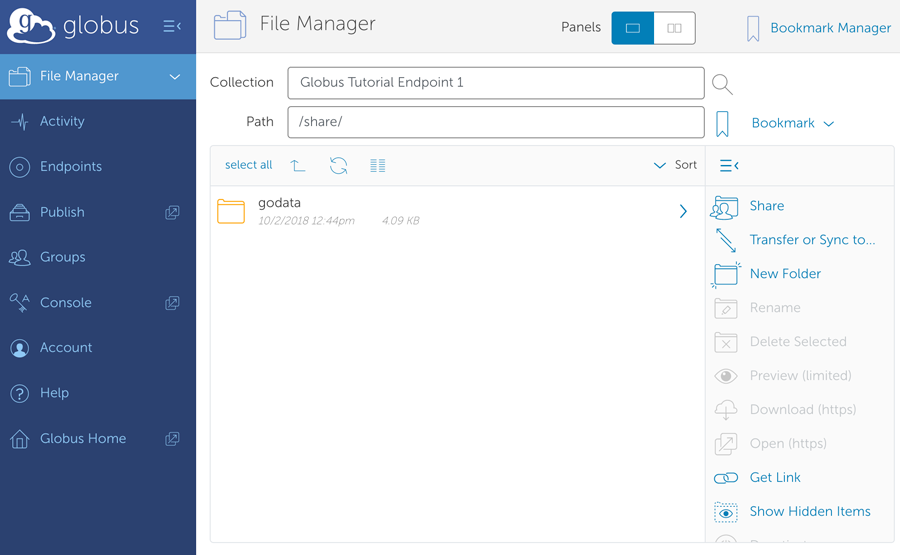The image size is (900, 555).
Task: Open the Account page
Action: pyautogui.click(x=66, y=347)
